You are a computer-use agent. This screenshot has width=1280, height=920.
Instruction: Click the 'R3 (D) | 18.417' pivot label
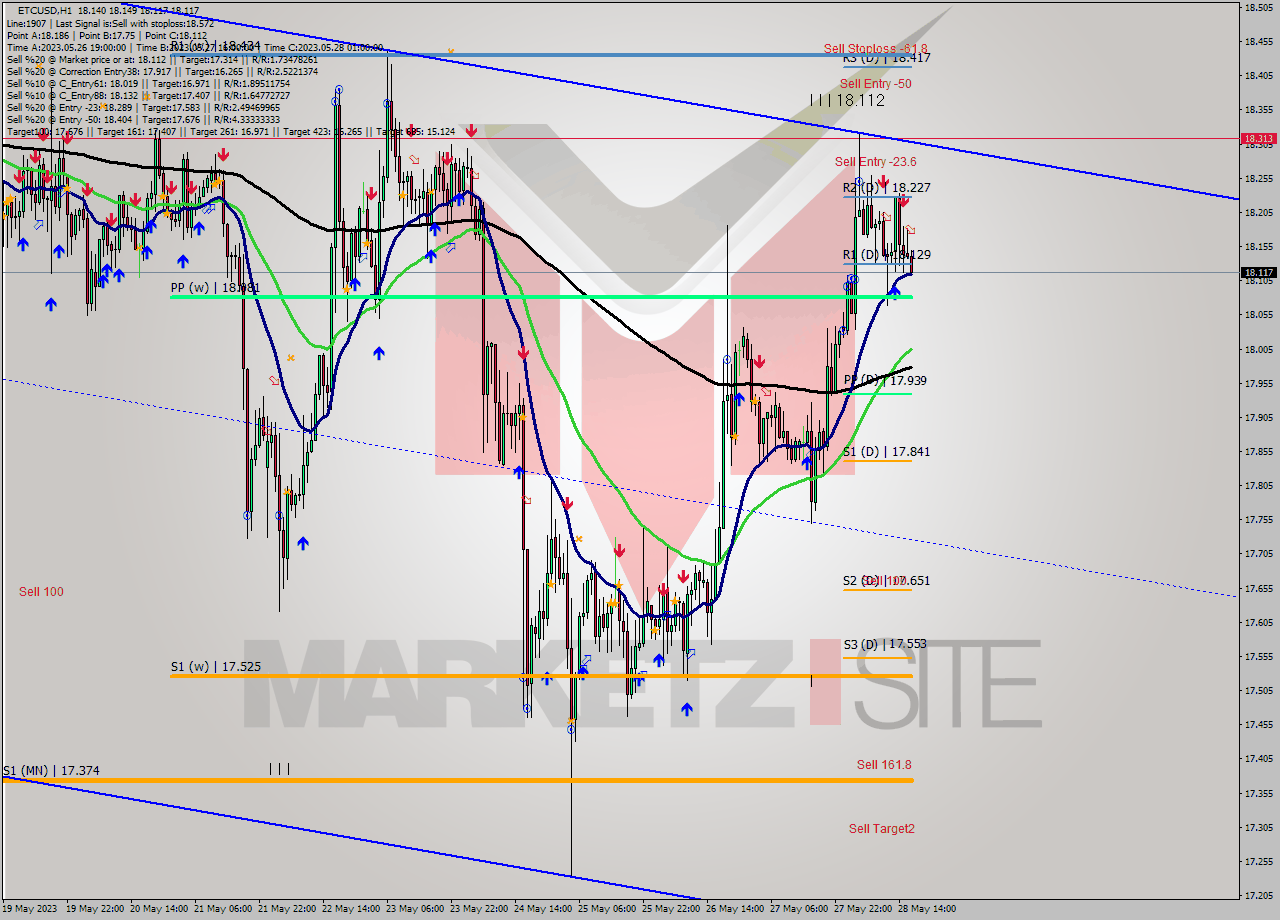(x=887, y=58)
